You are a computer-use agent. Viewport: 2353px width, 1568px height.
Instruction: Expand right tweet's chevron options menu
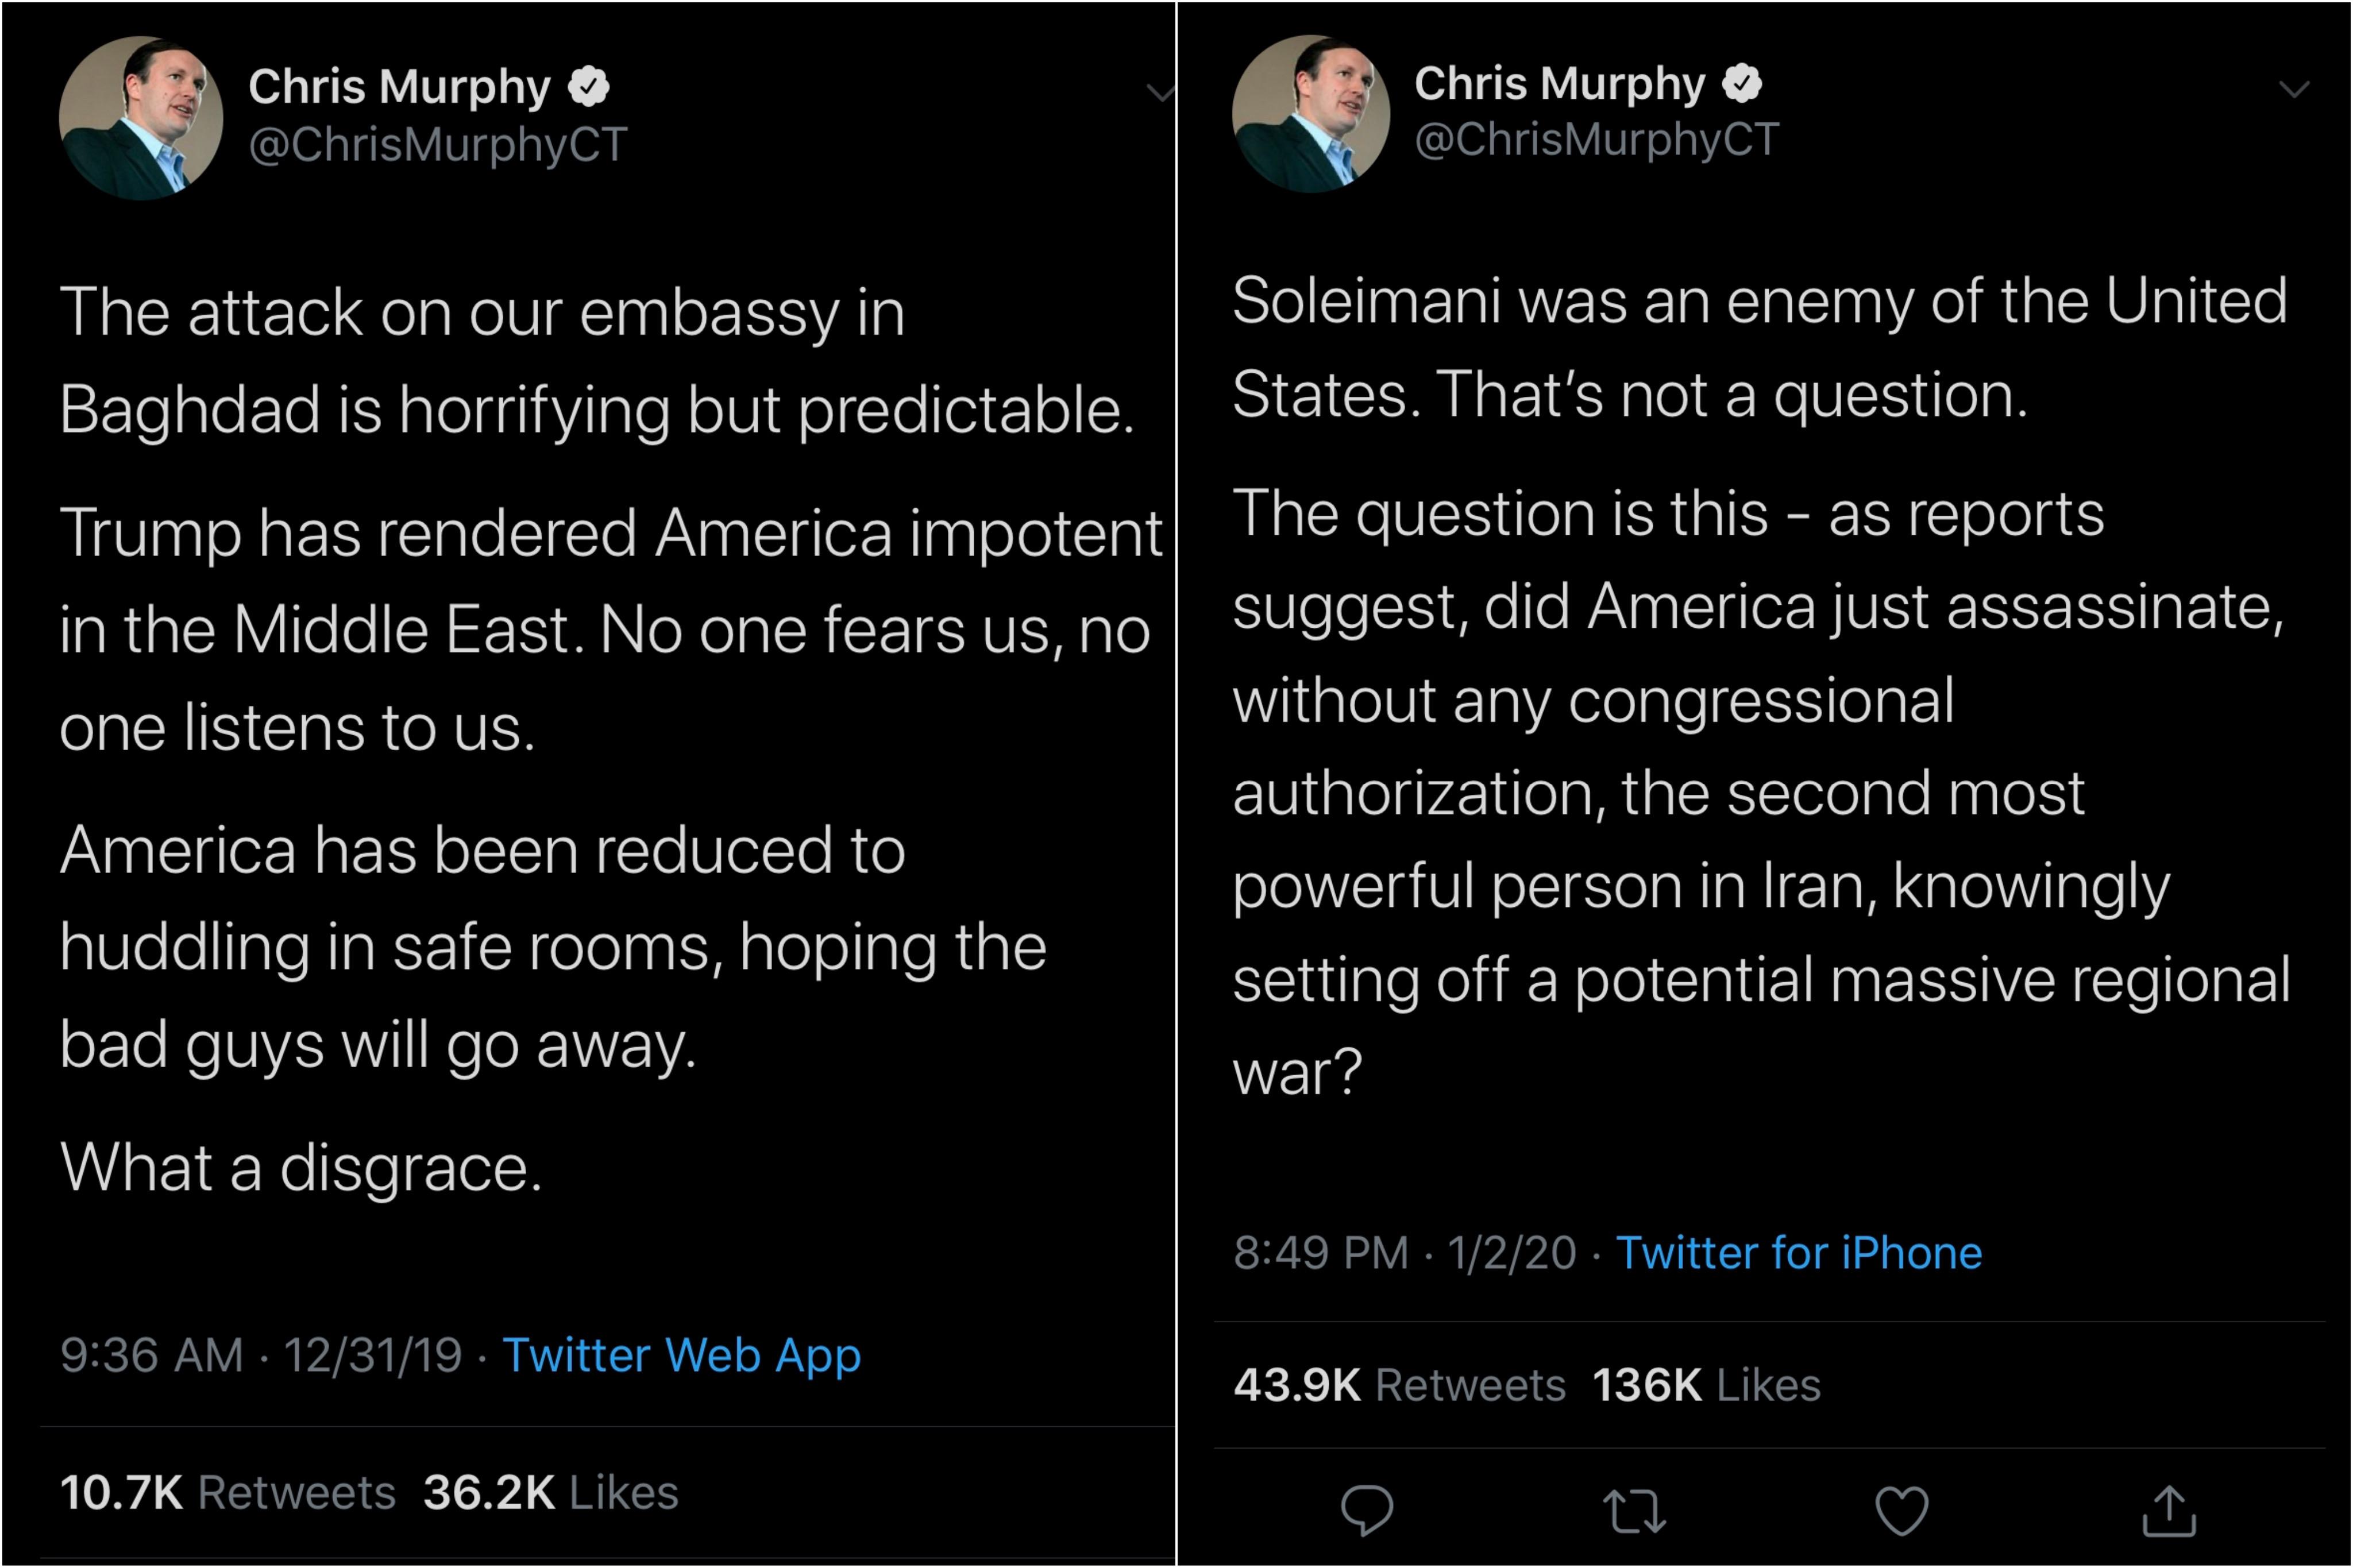pyautogui.click(x=2293, y=90)
